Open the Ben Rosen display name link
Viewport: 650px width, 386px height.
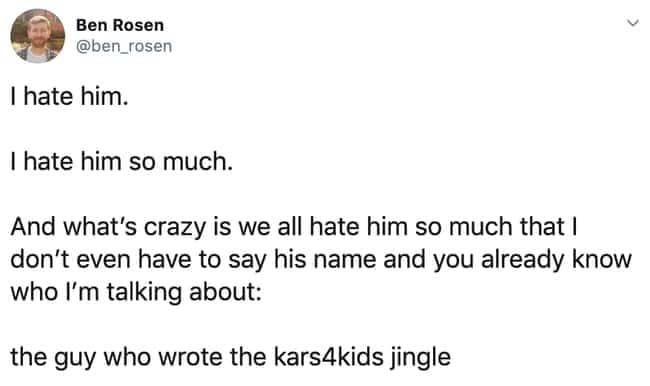(x=120, y=25)
